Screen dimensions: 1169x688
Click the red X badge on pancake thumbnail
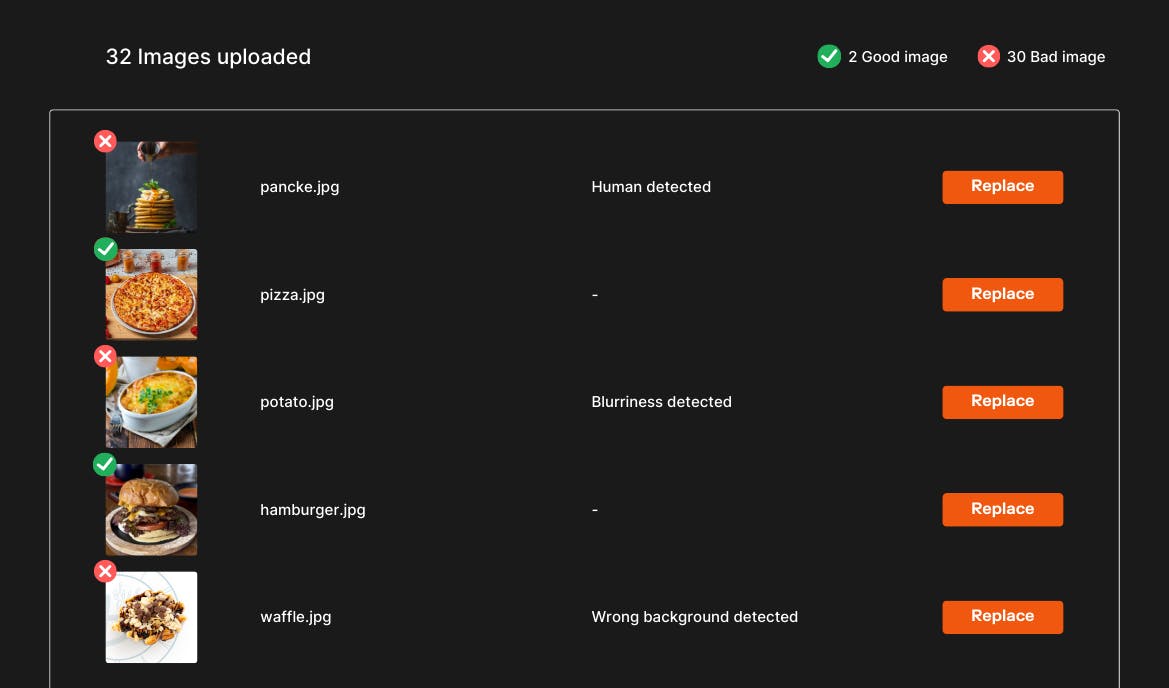[105, 142]
